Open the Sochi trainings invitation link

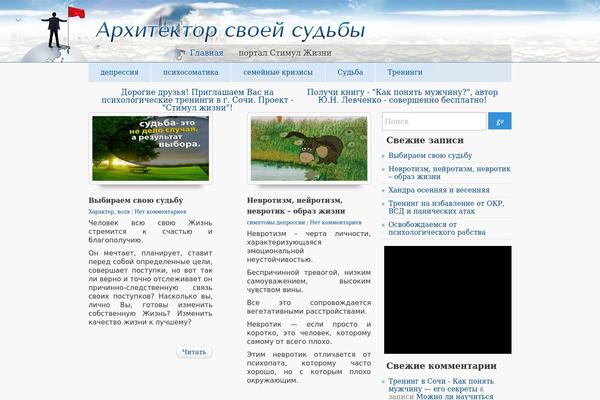(x=197, y=100)
